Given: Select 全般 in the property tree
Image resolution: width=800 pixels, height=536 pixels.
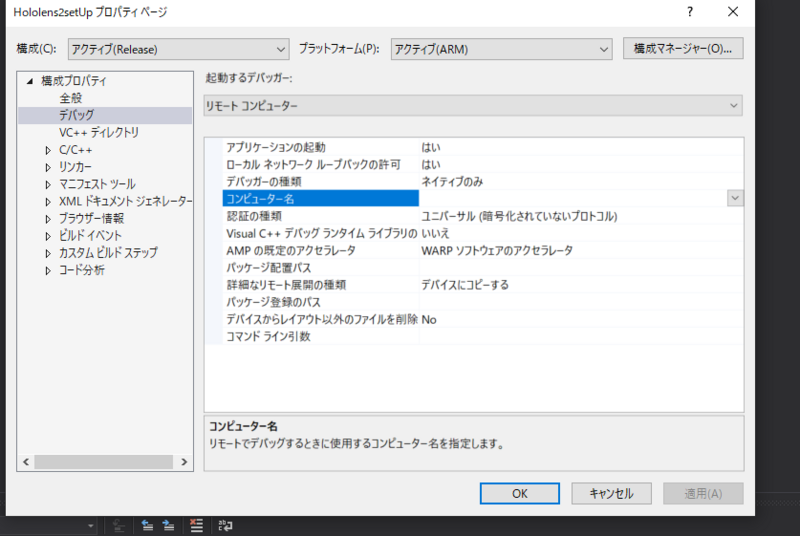Looking at the screenshot, I should tap(70, 98).
